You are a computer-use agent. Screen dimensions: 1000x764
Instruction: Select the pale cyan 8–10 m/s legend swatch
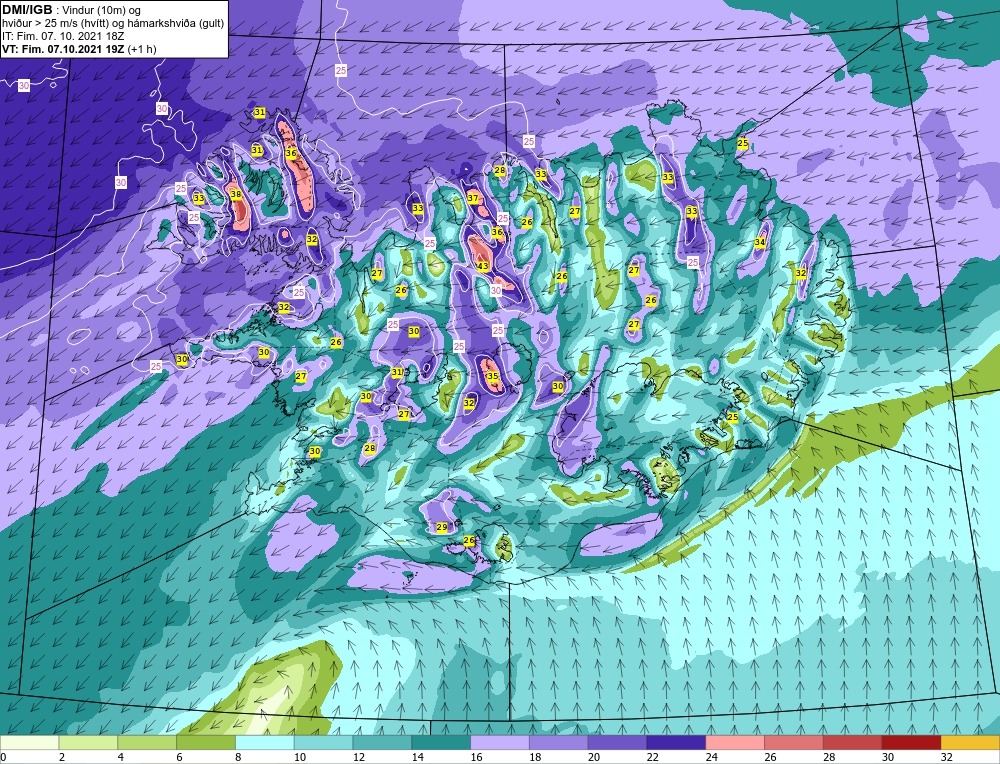(265, 742)
